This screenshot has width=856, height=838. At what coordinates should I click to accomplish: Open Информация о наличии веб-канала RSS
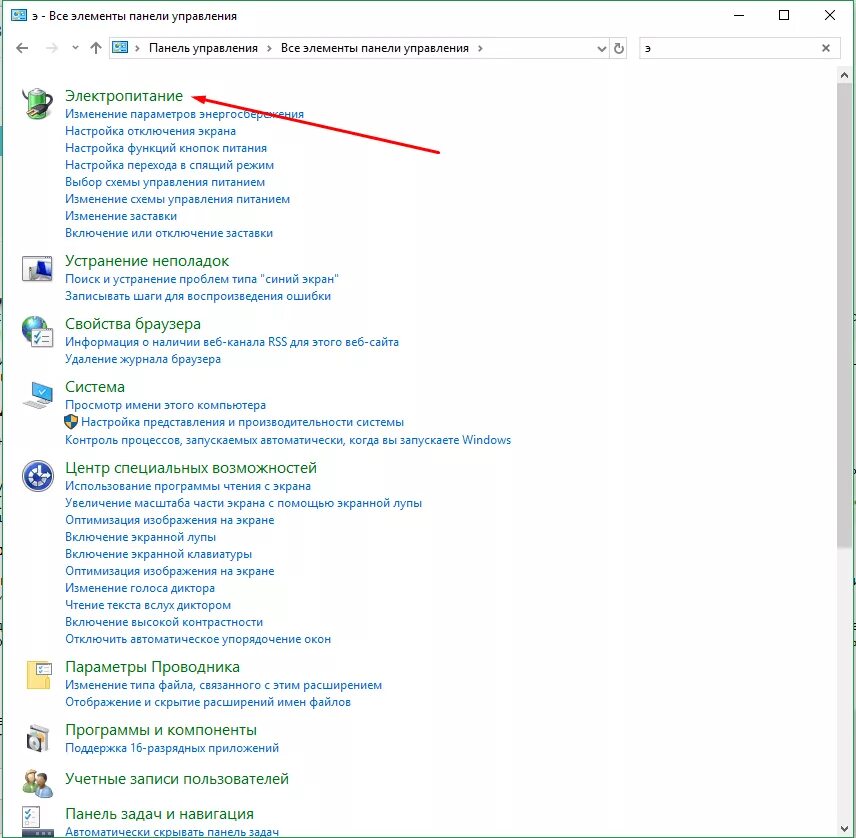pos(231,342)
